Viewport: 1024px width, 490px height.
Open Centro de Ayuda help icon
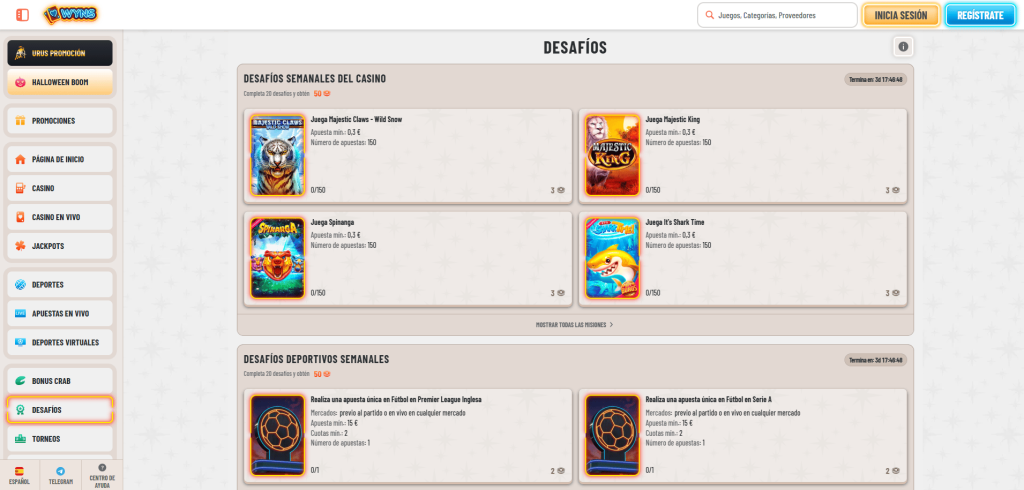point(102,475)
